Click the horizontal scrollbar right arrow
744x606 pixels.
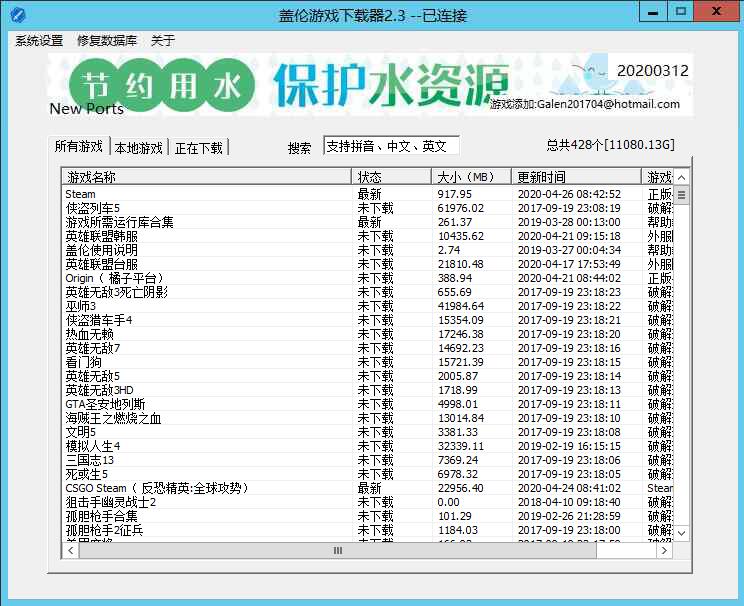click(664, 550)
